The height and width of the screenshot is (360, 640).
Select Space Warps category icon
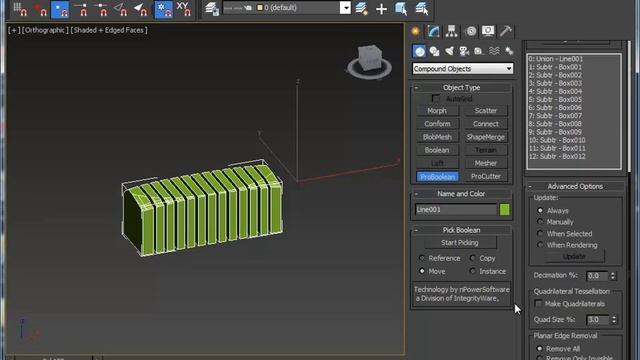(494, 51)
